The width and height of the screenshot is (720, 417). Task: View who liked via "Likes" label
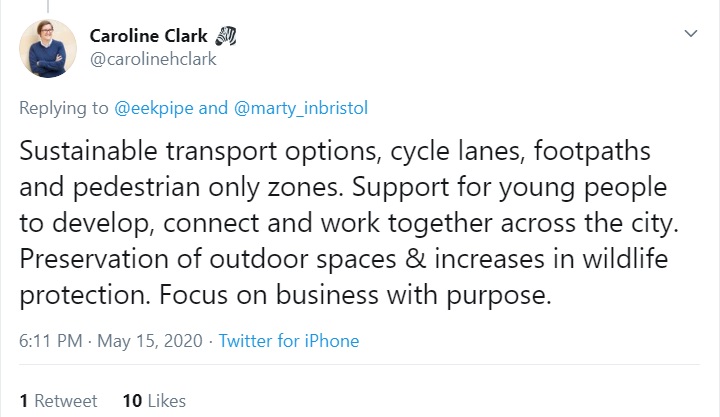click(x=166, y=401)
